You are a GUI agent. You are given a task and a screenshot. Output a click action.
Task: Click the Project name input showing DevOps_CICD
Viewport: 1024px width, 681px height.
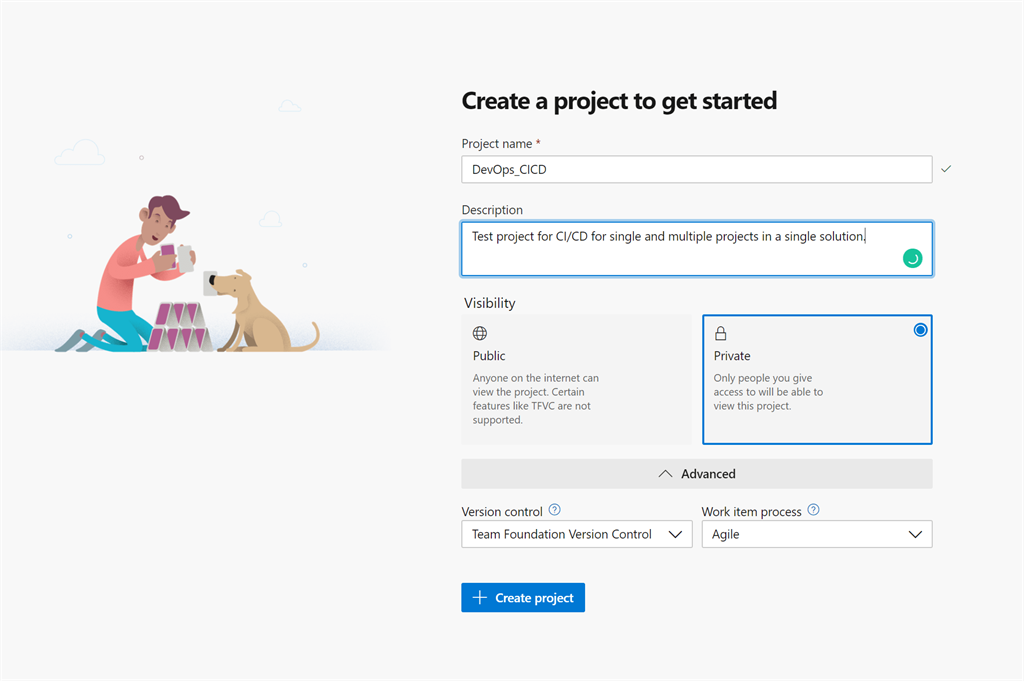point(697,169)
